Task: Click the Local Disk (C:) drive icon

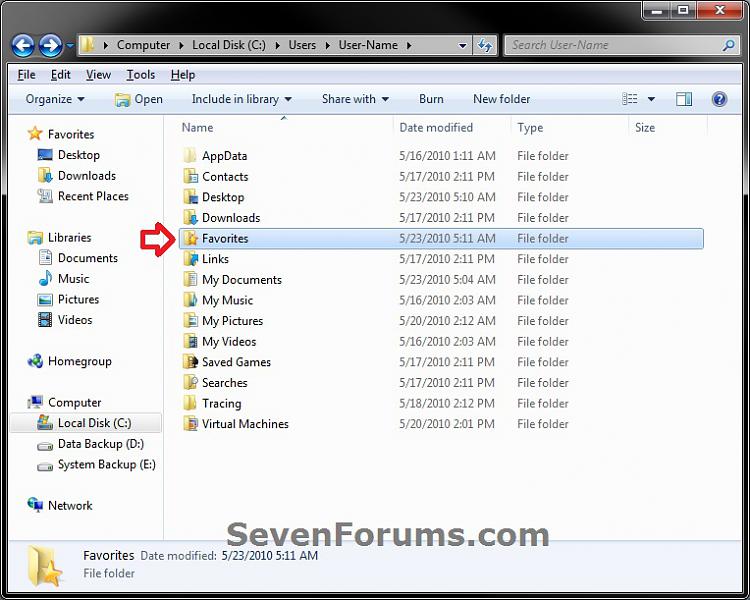Action: coord(45,422)
